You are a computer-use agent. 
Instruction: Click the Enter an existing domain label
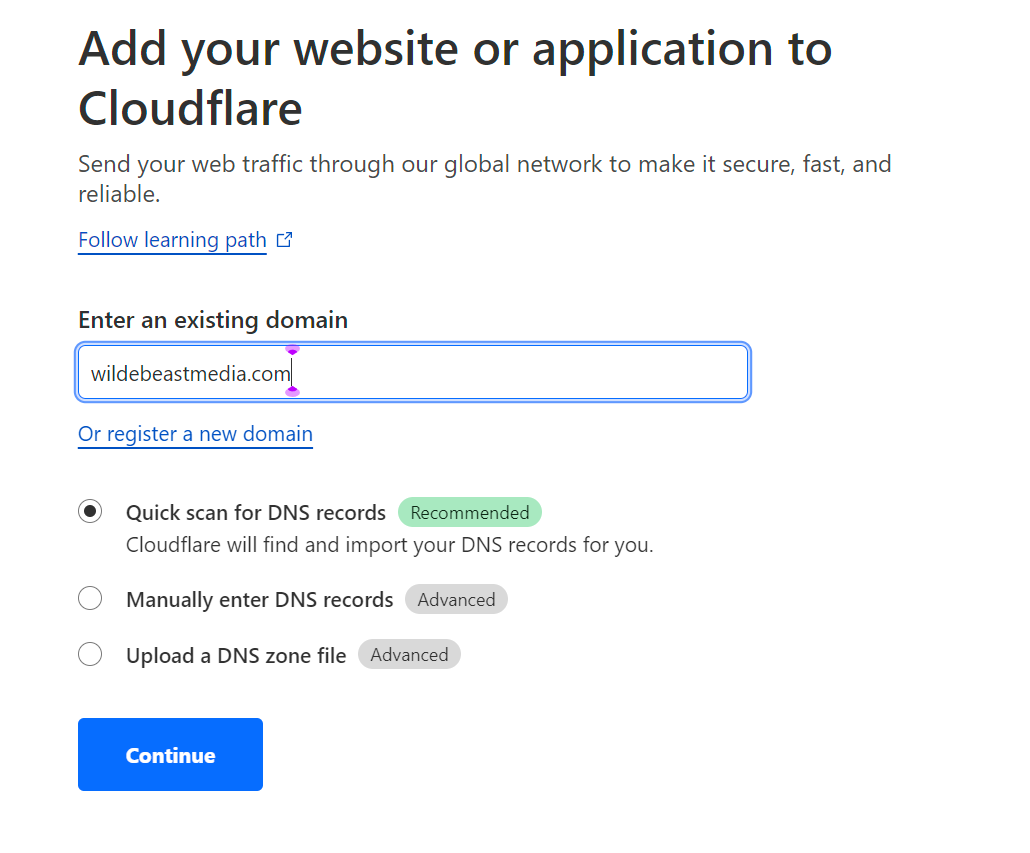point(212,319)
